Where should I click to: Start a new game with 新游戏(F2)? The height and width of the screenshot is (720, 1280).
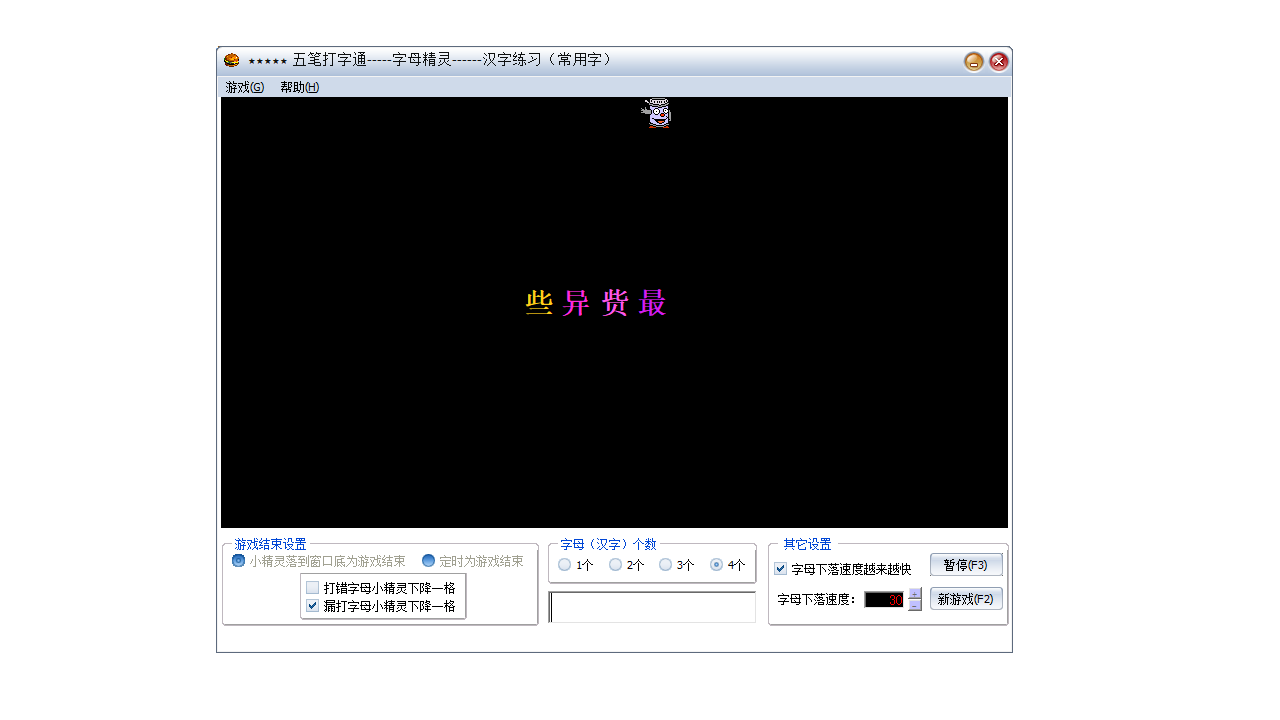pos(966,598)
